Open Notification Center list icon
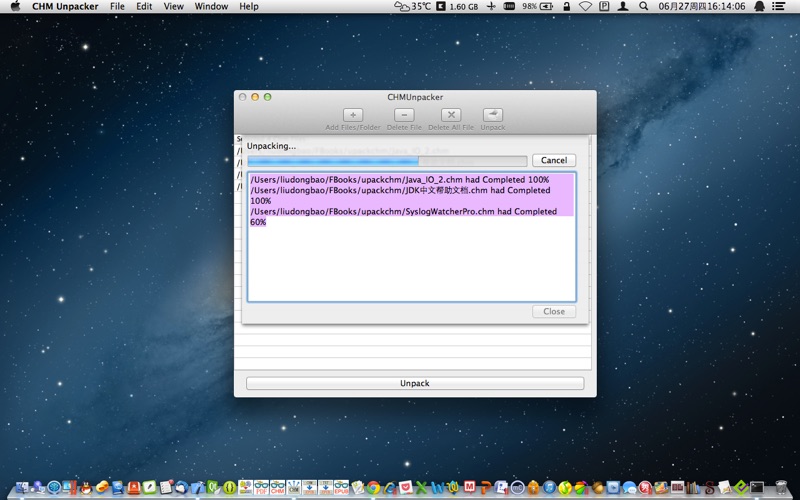The height and width of the screenshot is (500, 800). point(779,6)
